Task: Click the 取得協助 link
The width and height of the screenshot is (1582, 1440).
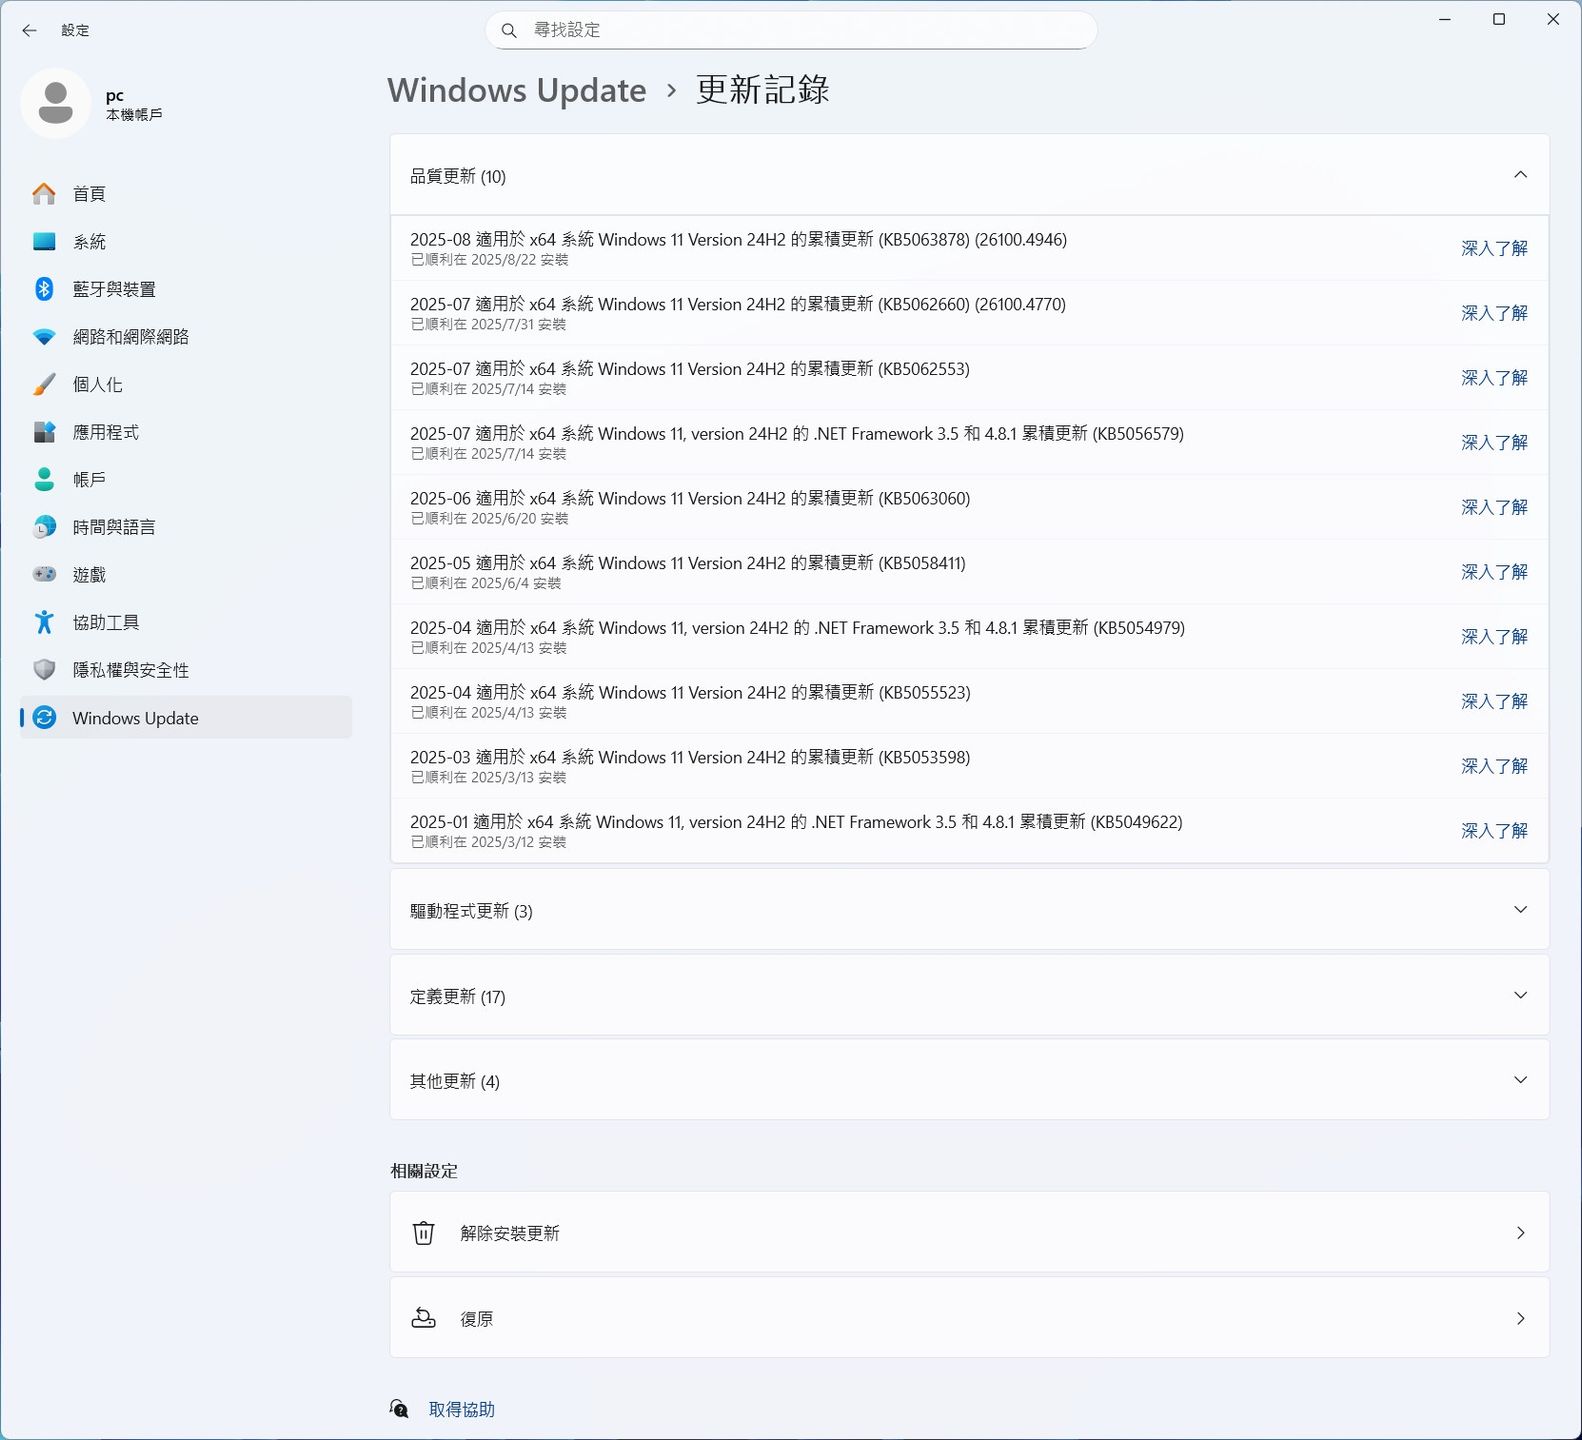Action: point(462,1409)
